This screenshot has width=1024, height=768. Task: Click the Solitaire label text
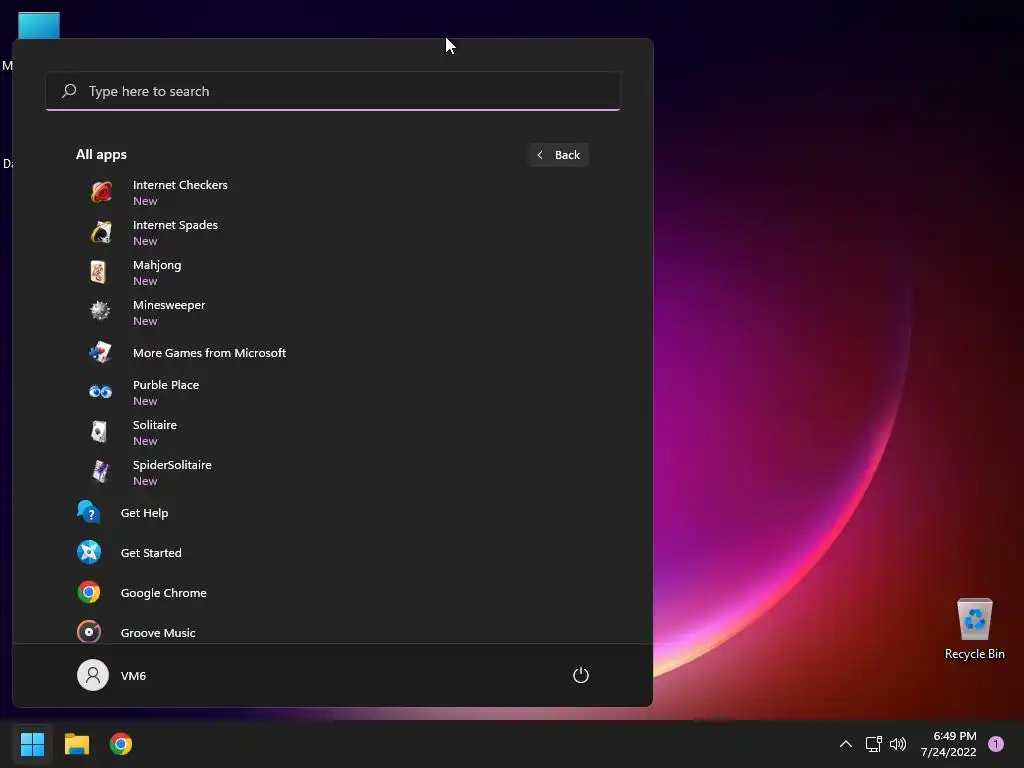pos(155,424)
